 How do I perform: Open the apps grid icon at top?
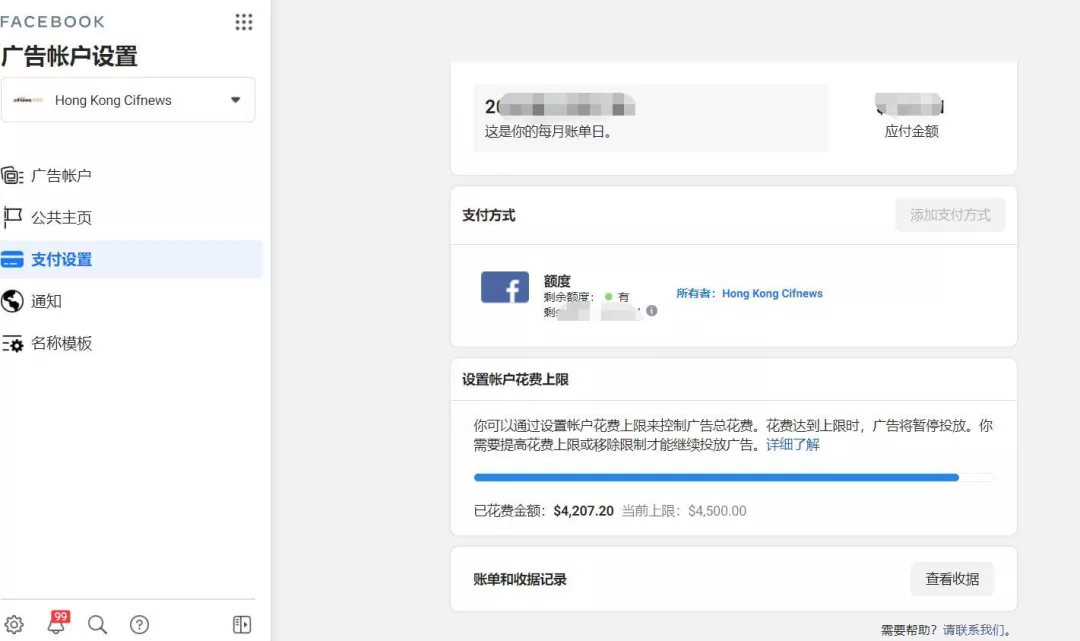pos(243,21)
